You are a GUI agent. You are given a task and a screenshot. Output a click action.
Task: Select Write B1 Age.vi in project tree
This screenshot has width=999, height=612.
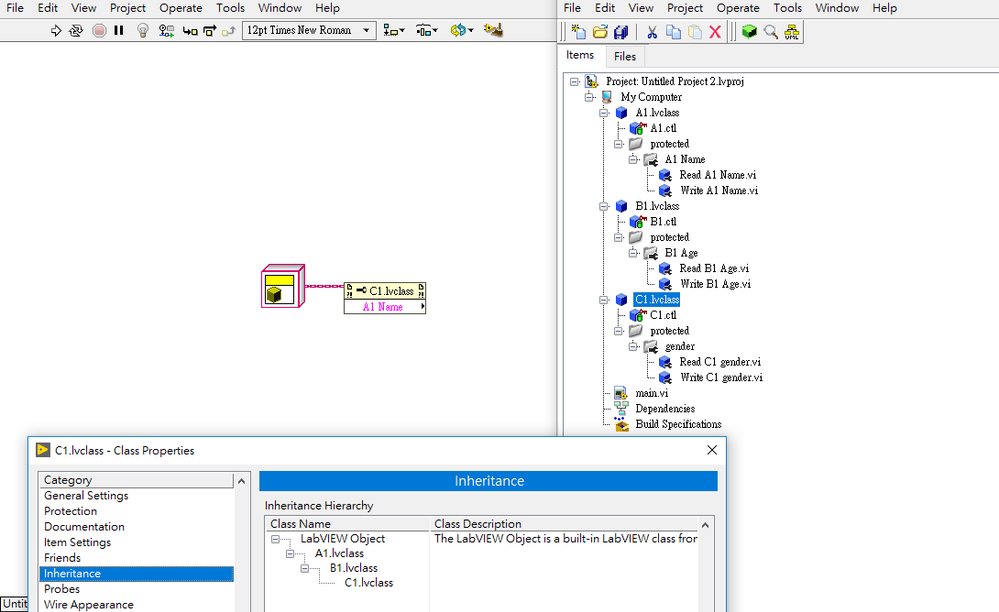(715, 284)
